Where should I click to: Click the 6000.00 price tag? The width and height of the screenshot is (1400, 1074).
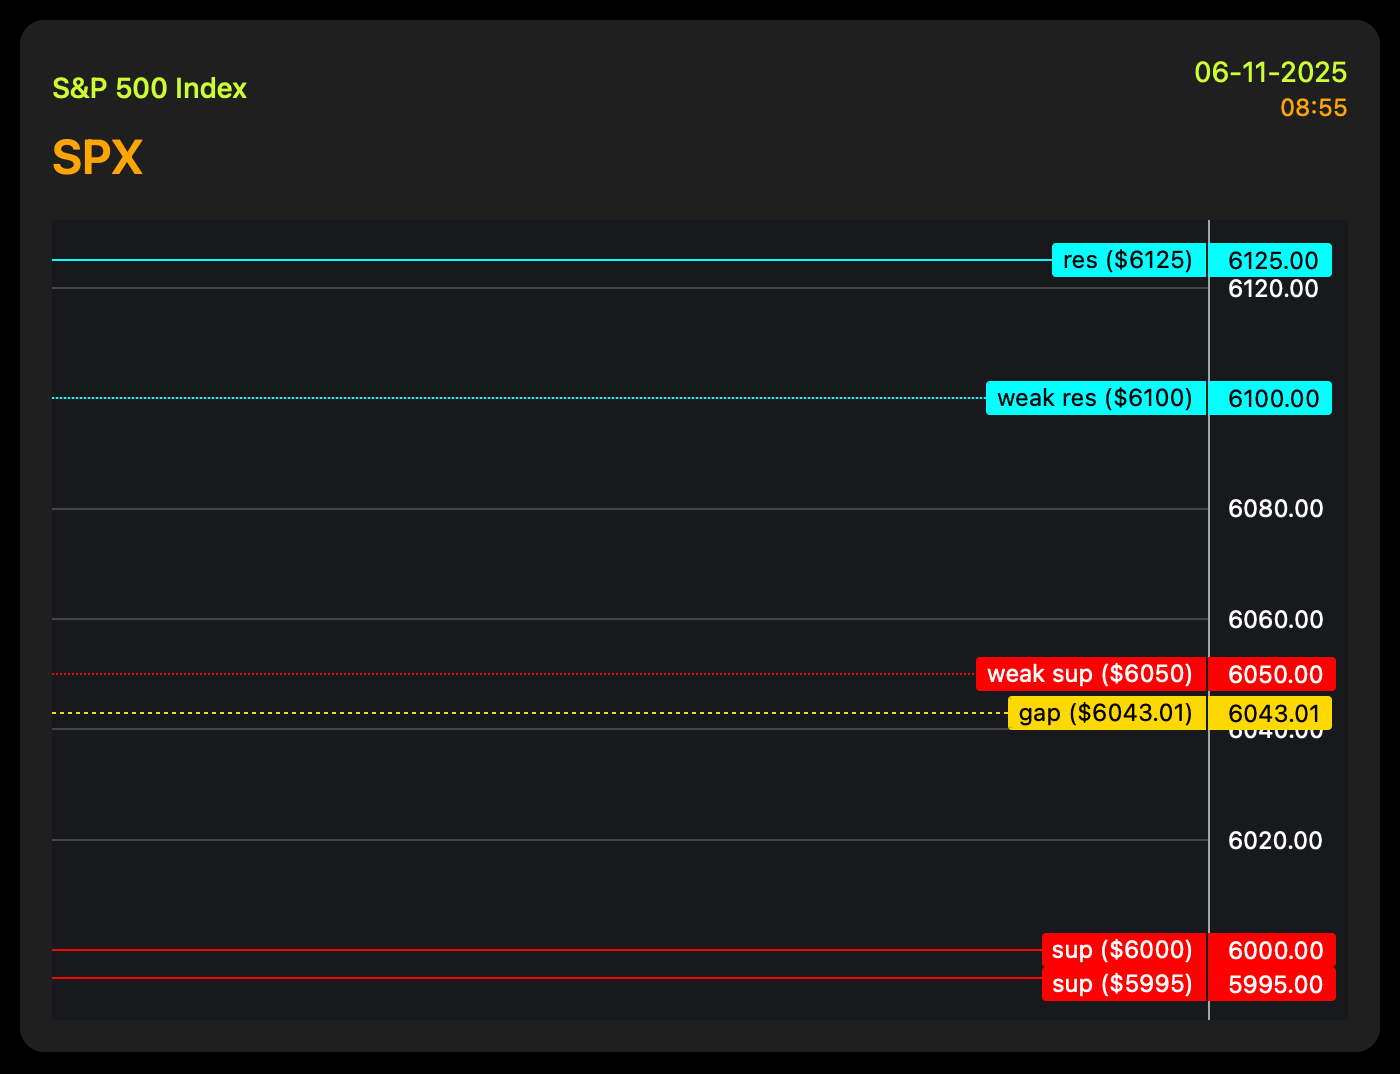tap(1274, 950)
